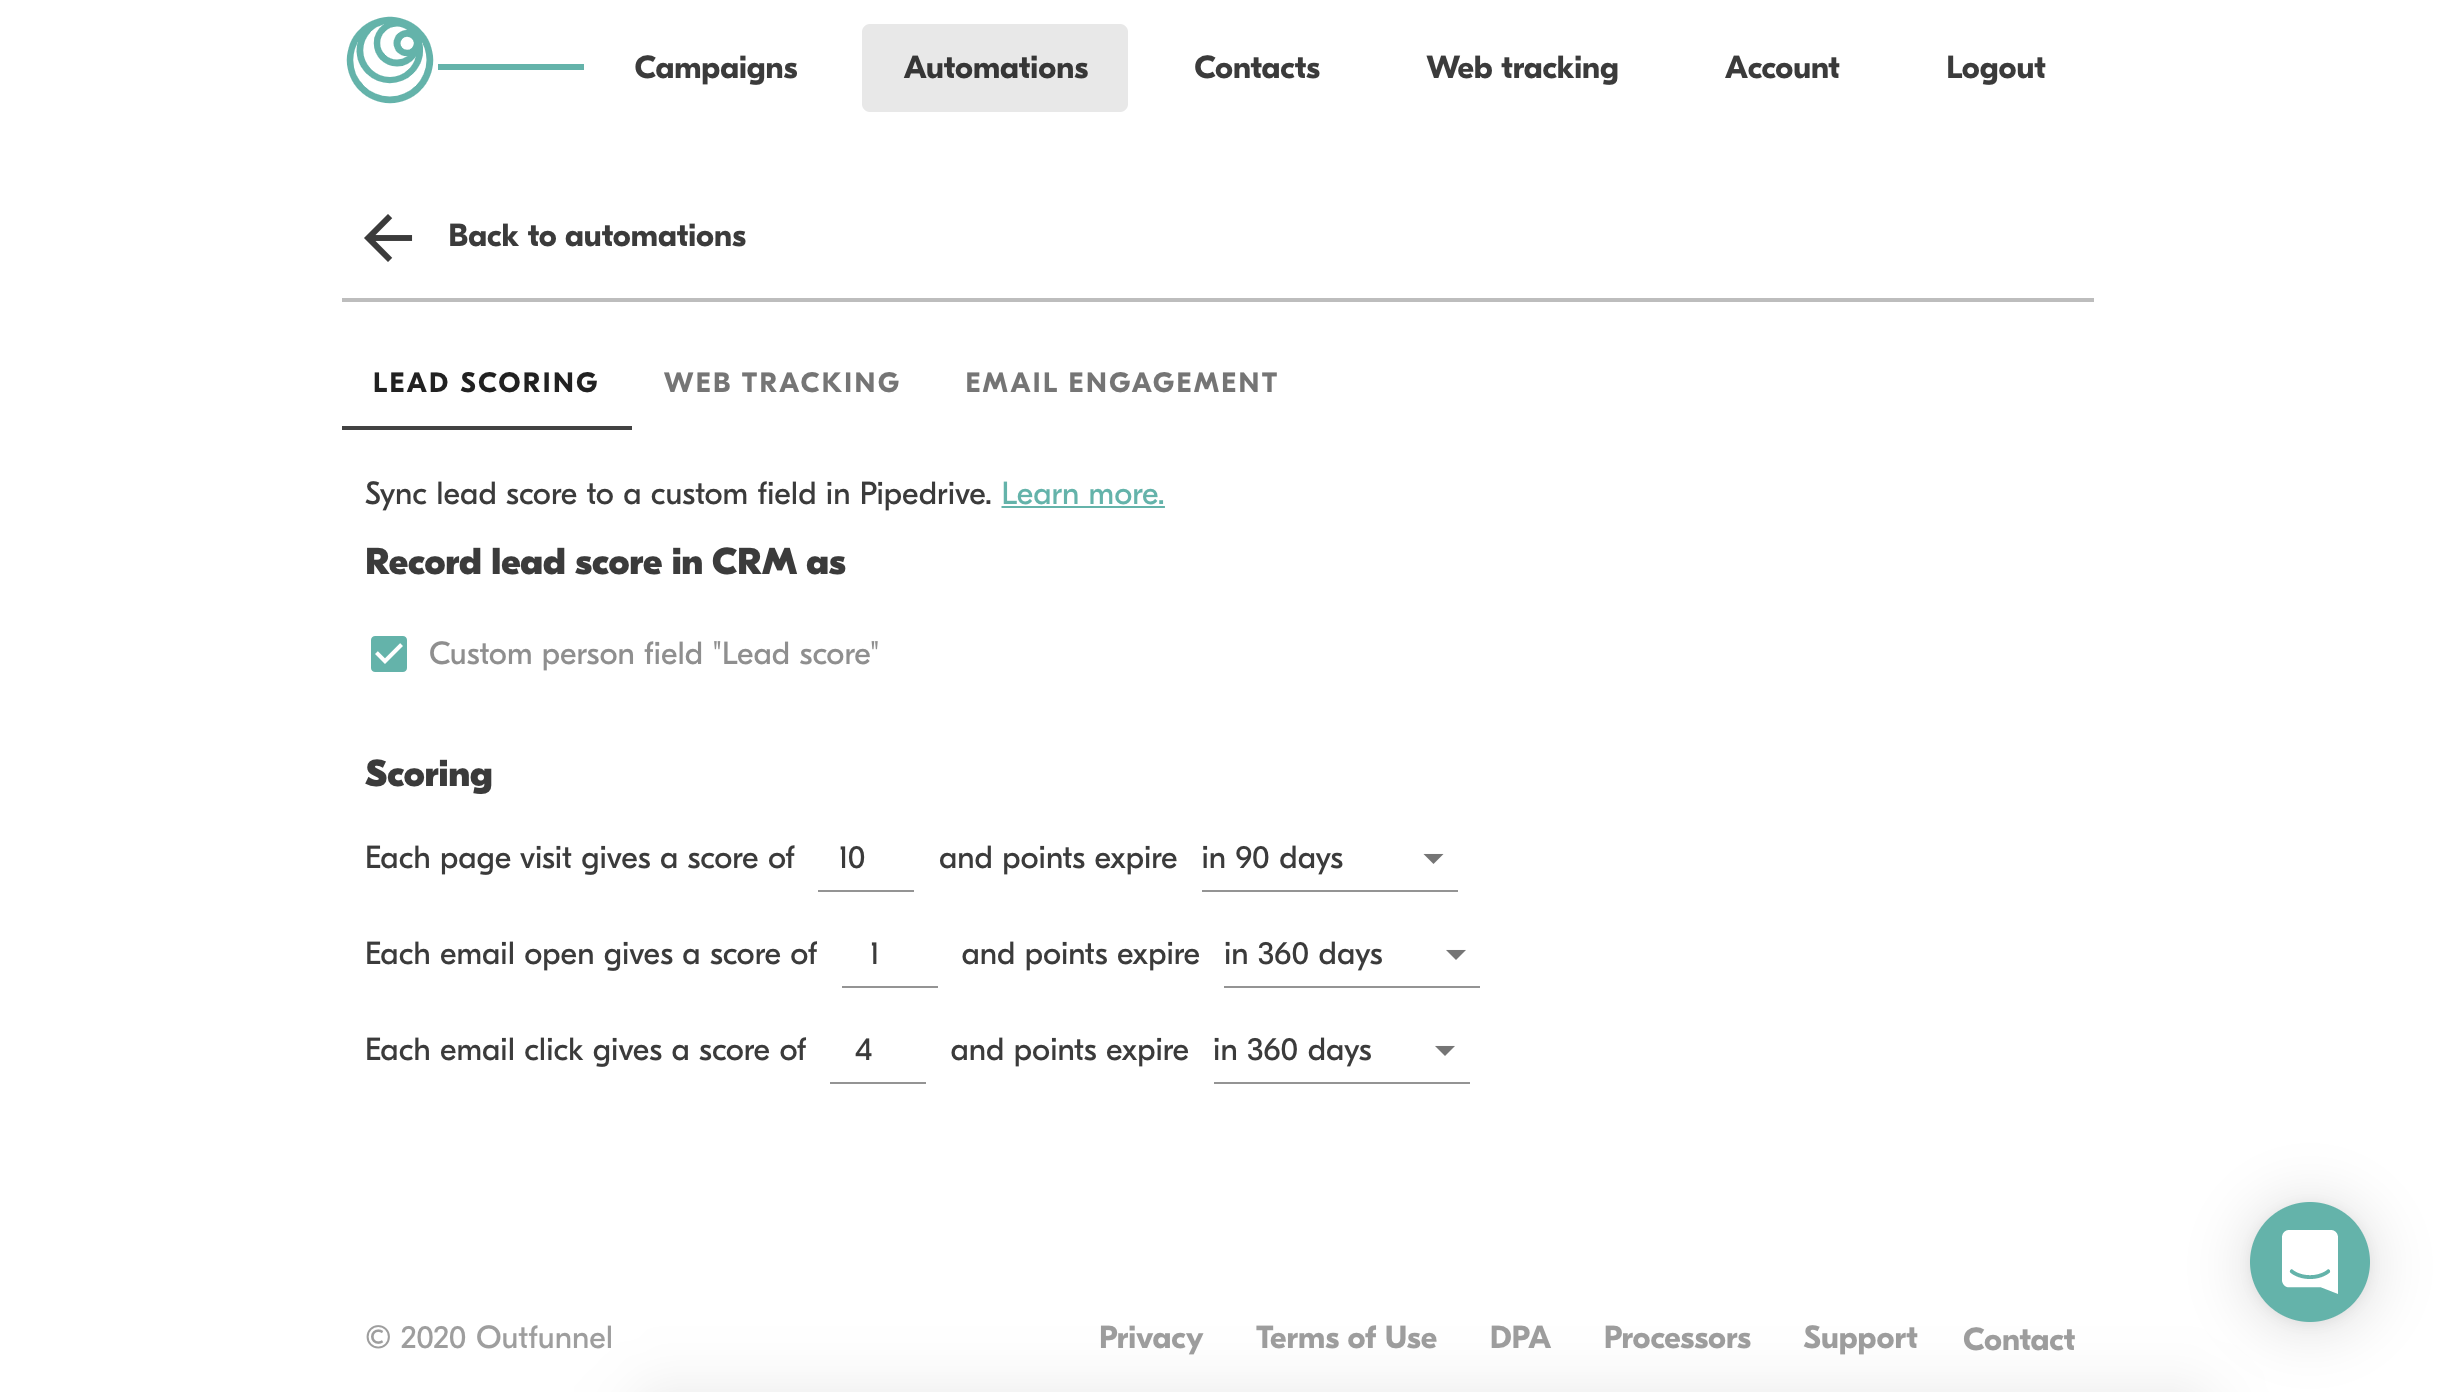2444x1392 pixels.
Task: Follow the Learn more link
Action: [x=1083, y=494]
